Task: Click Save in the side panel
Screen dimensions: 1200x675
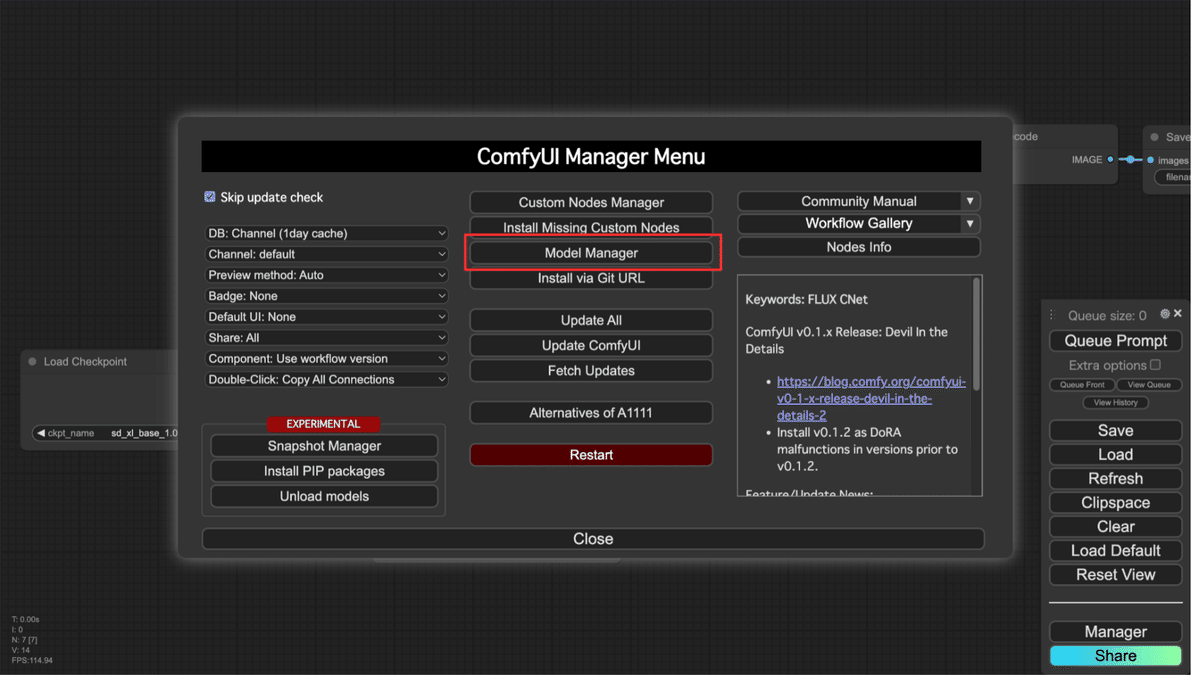Action: coord(1115,431)
